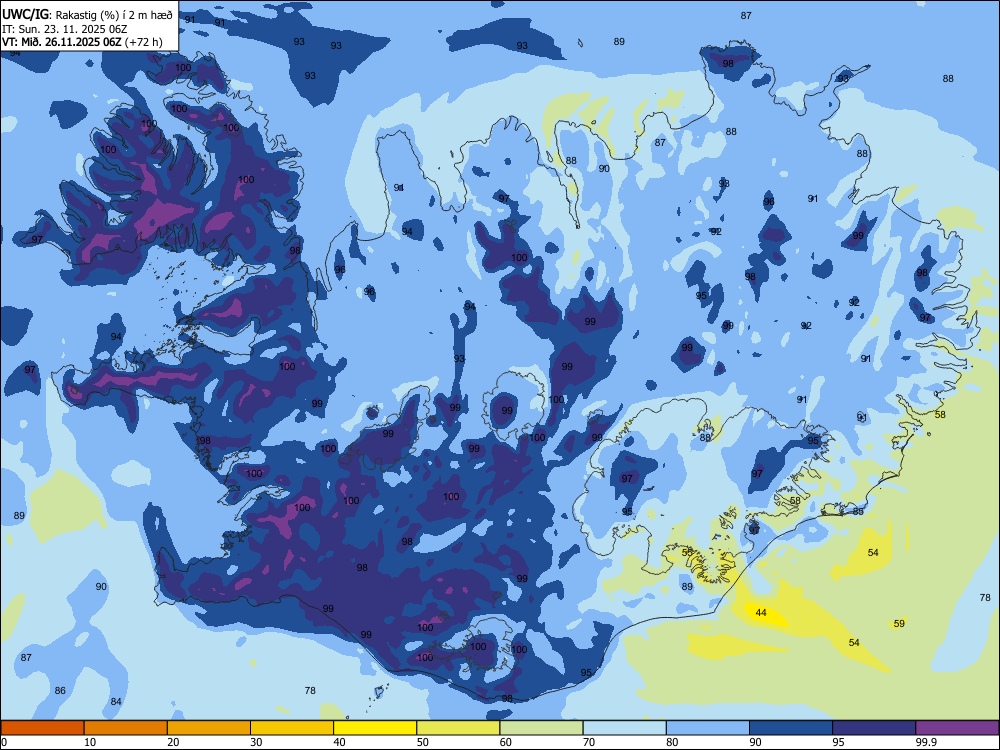Select the orange 10–20 legend color band
Viewport: 1000px width, 750px height.
126,728
